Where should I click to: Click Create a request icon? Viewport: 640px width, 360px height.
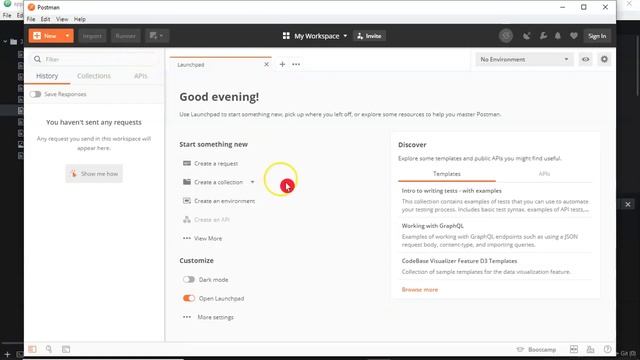coord(187,163)
